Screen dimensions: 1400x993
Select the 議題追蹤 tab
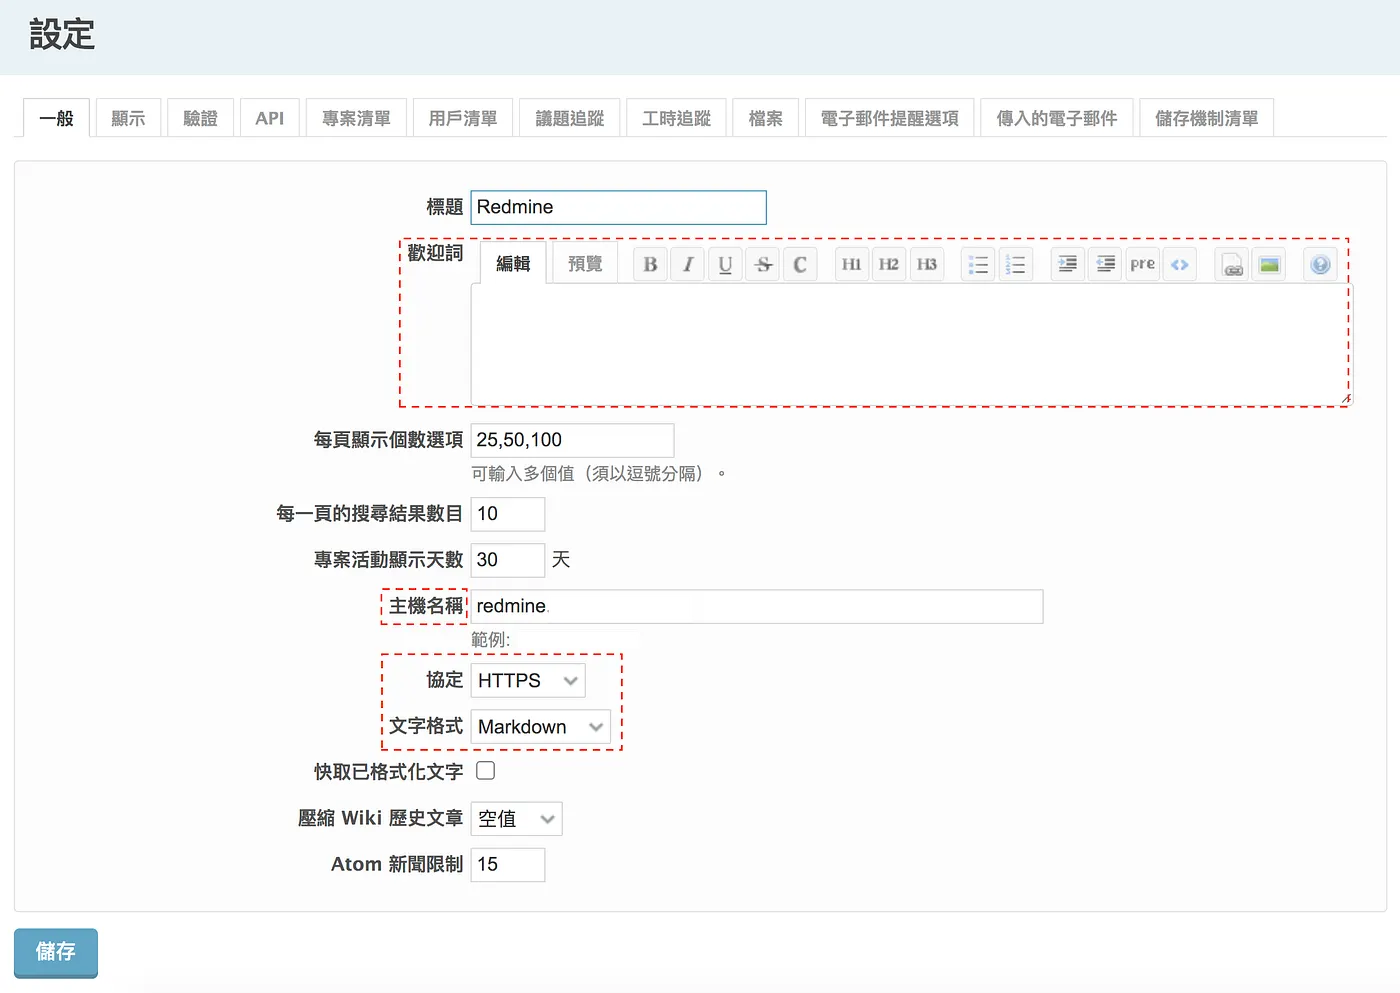pyautogui.click(x=570, y=118)
